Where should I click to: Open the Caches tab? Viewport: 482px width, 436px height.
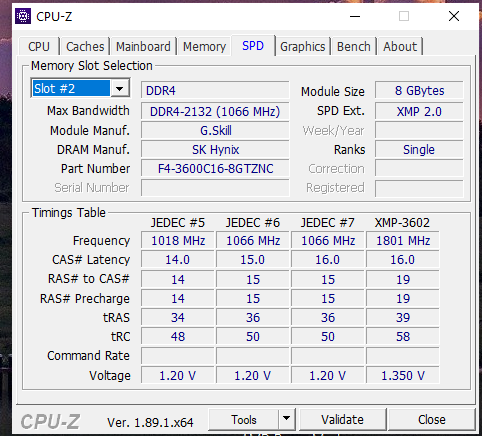point(85,46)
